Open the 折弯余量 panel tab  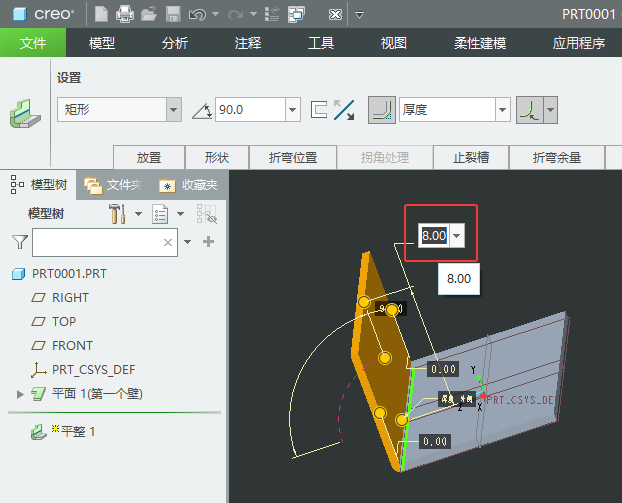pyautogui.click(x=557, y=157)
